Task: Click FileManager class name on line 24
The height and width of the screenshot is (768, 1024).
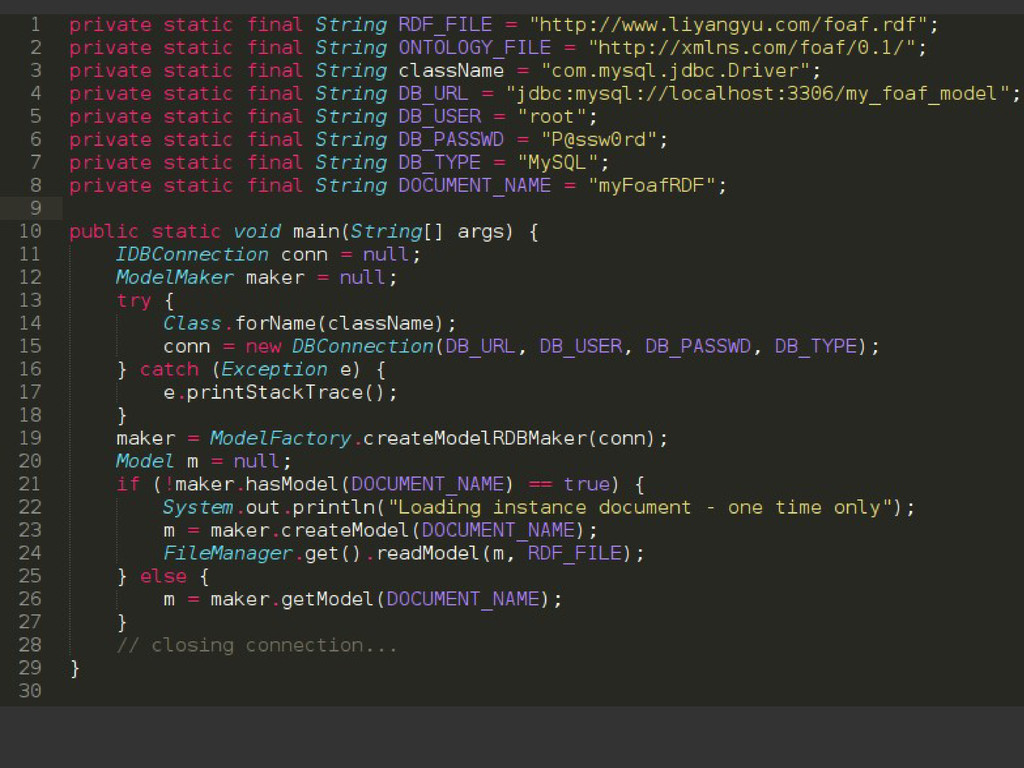Action: click(227, 553)
